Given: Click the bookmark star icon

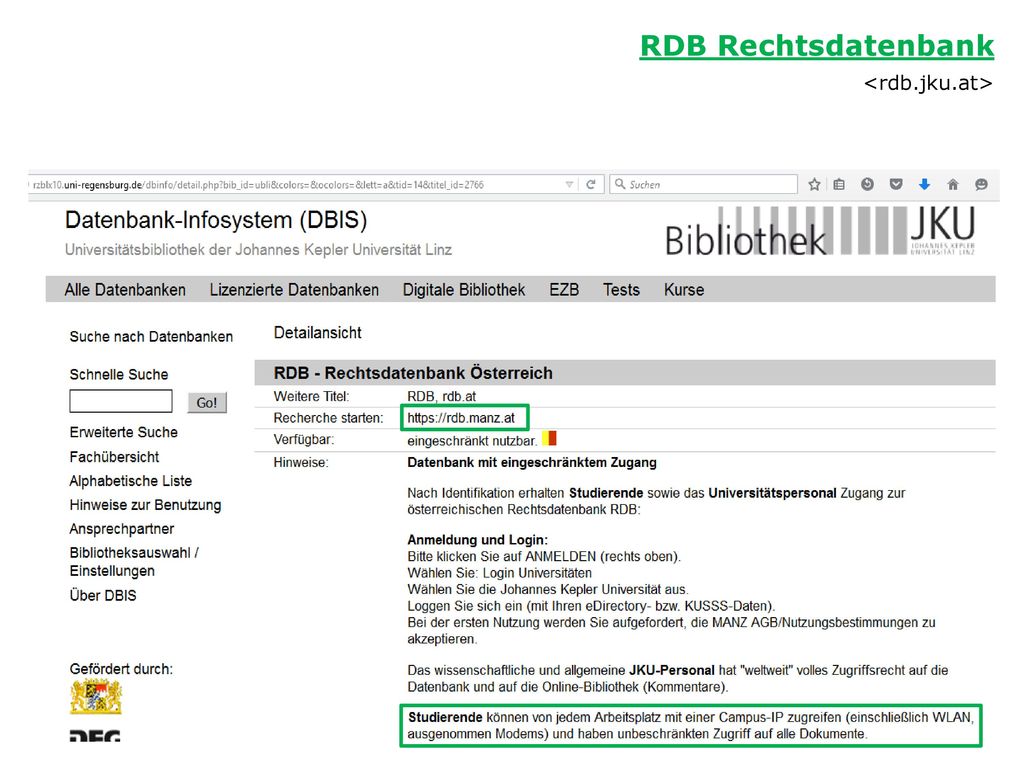Looking at the screenshot, I should (814, 185).
